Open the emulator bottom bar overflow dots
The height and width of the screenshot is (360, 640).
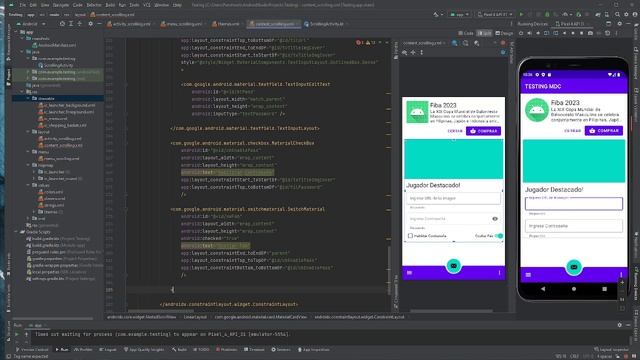coord(621,275)
